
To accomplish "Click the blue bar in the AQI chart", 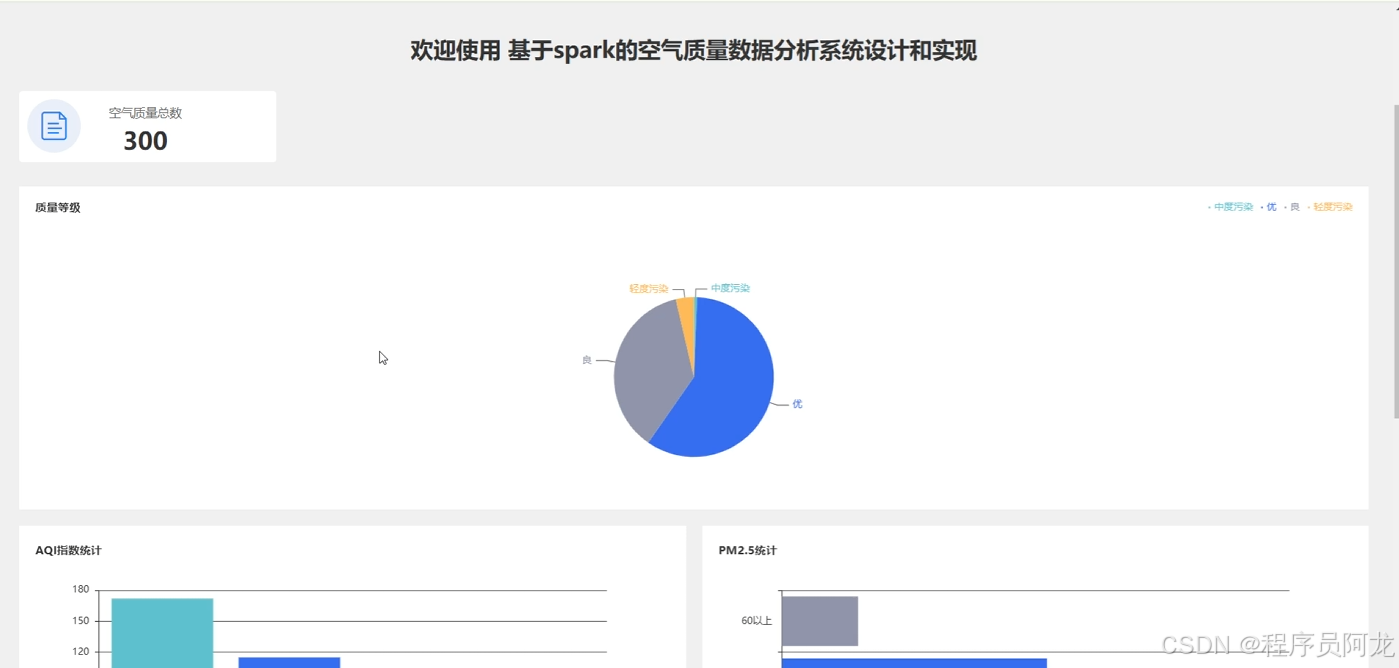I will 289,662.
